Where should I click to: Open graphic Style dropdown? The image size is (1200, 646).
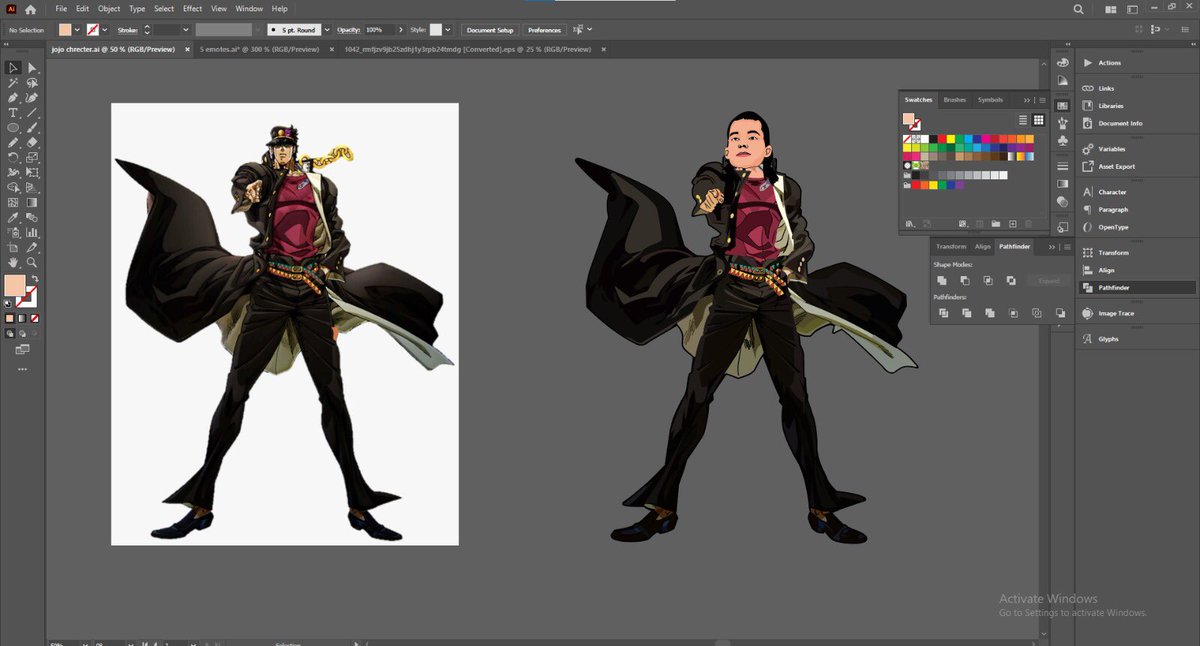(448, 30)
